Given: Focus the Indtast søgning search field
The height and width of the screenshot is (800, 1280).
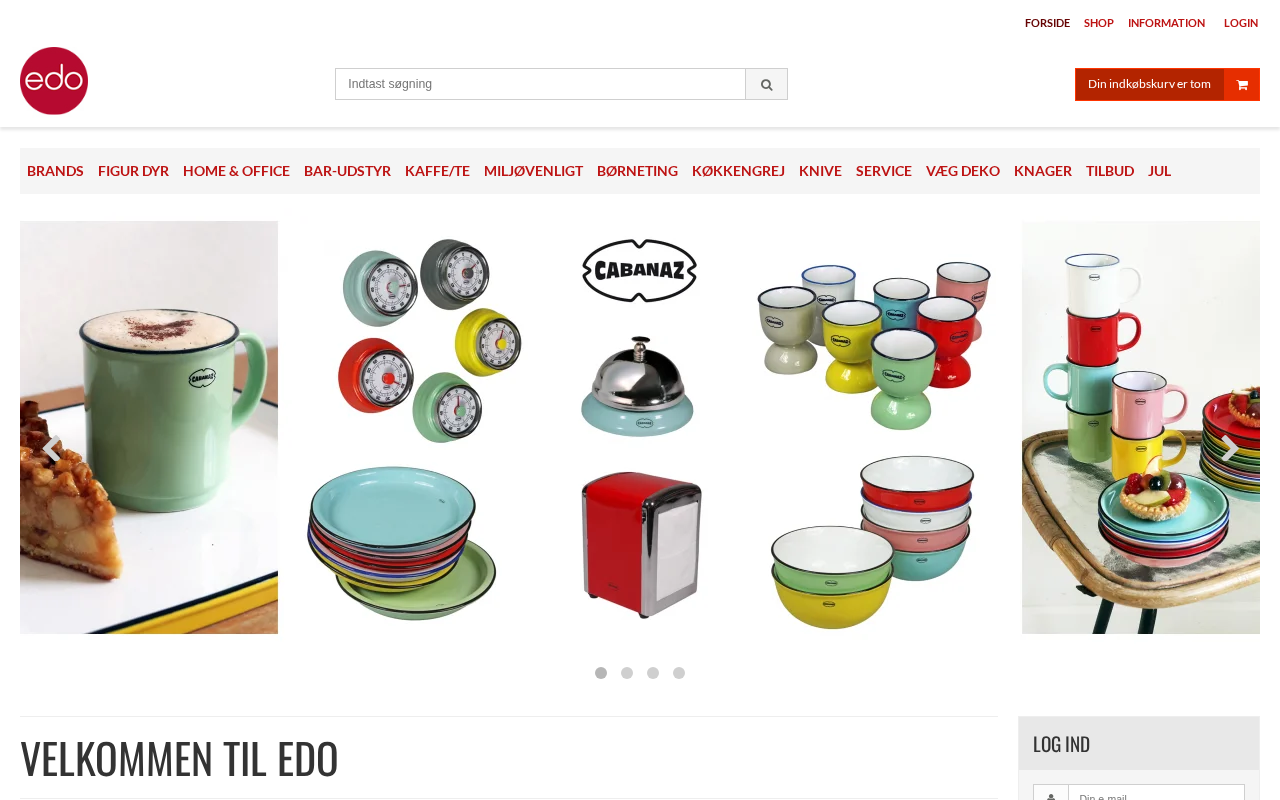Looking at the screenshot, I should (540, 84).
